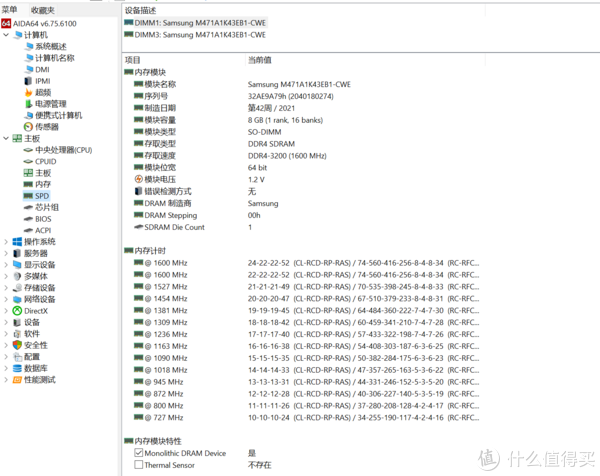Toggle the Thermal Sensor checkbox
The width and height of the screenshot is (600, 476).
(139, 465)
